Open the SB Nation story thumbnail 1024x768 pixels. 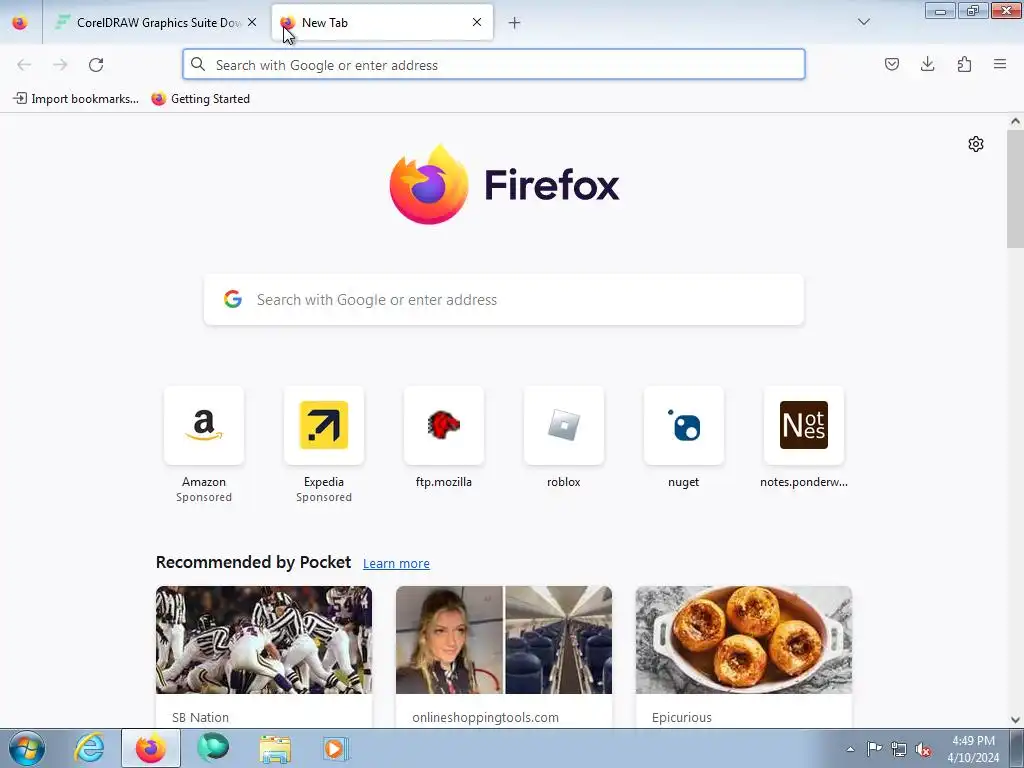point(264,639)
